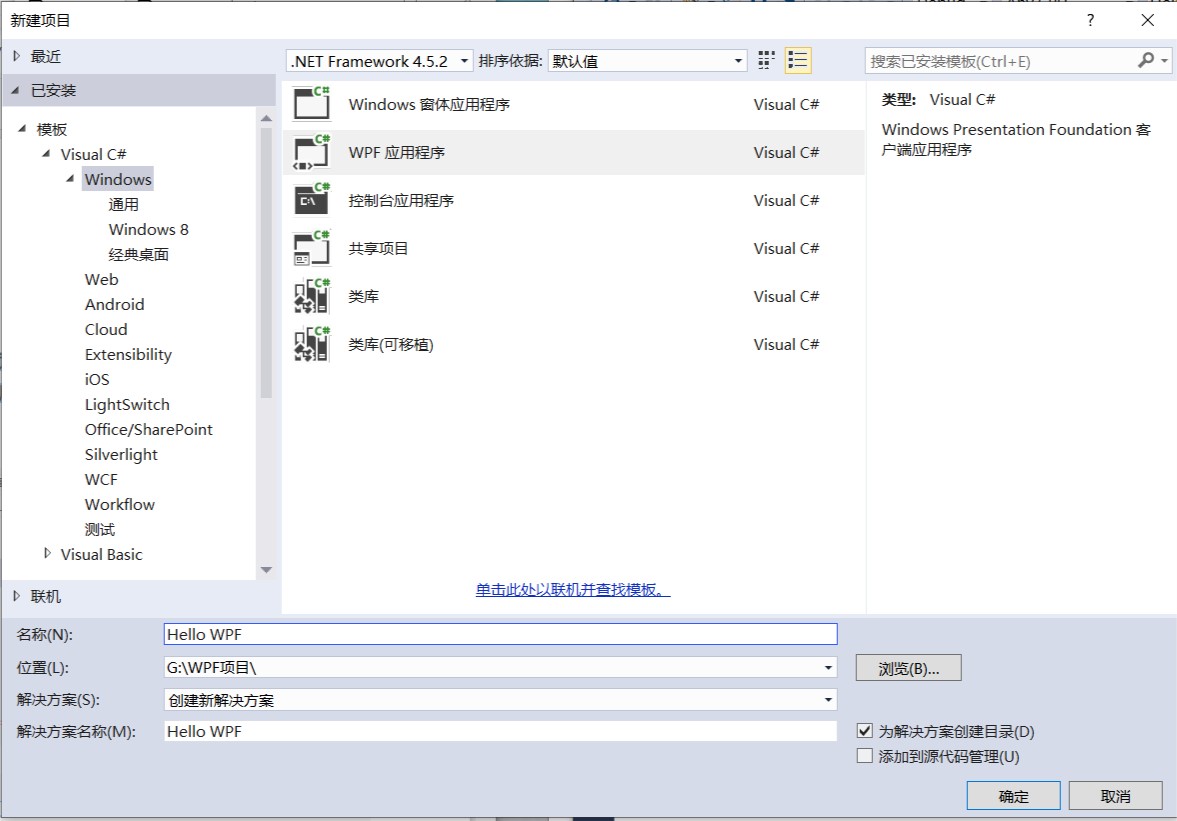Screen dimensions: 1177x821
Task: Select Web tree item
Action: click(101, 279)
